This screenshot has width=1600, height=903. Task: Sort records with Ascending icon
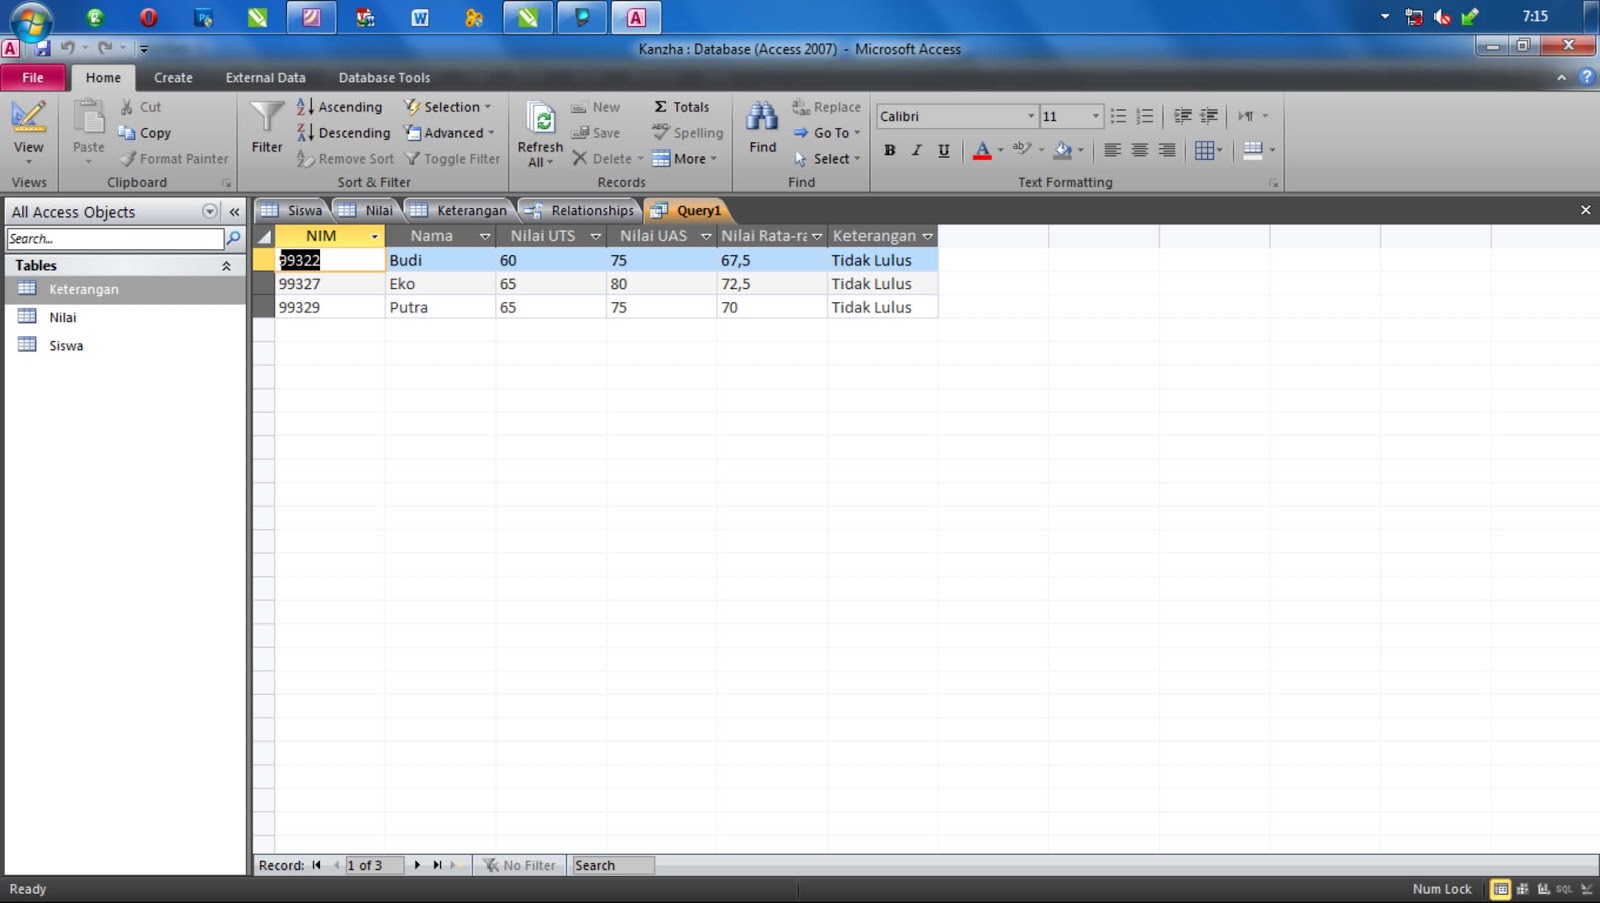(304, 106)
